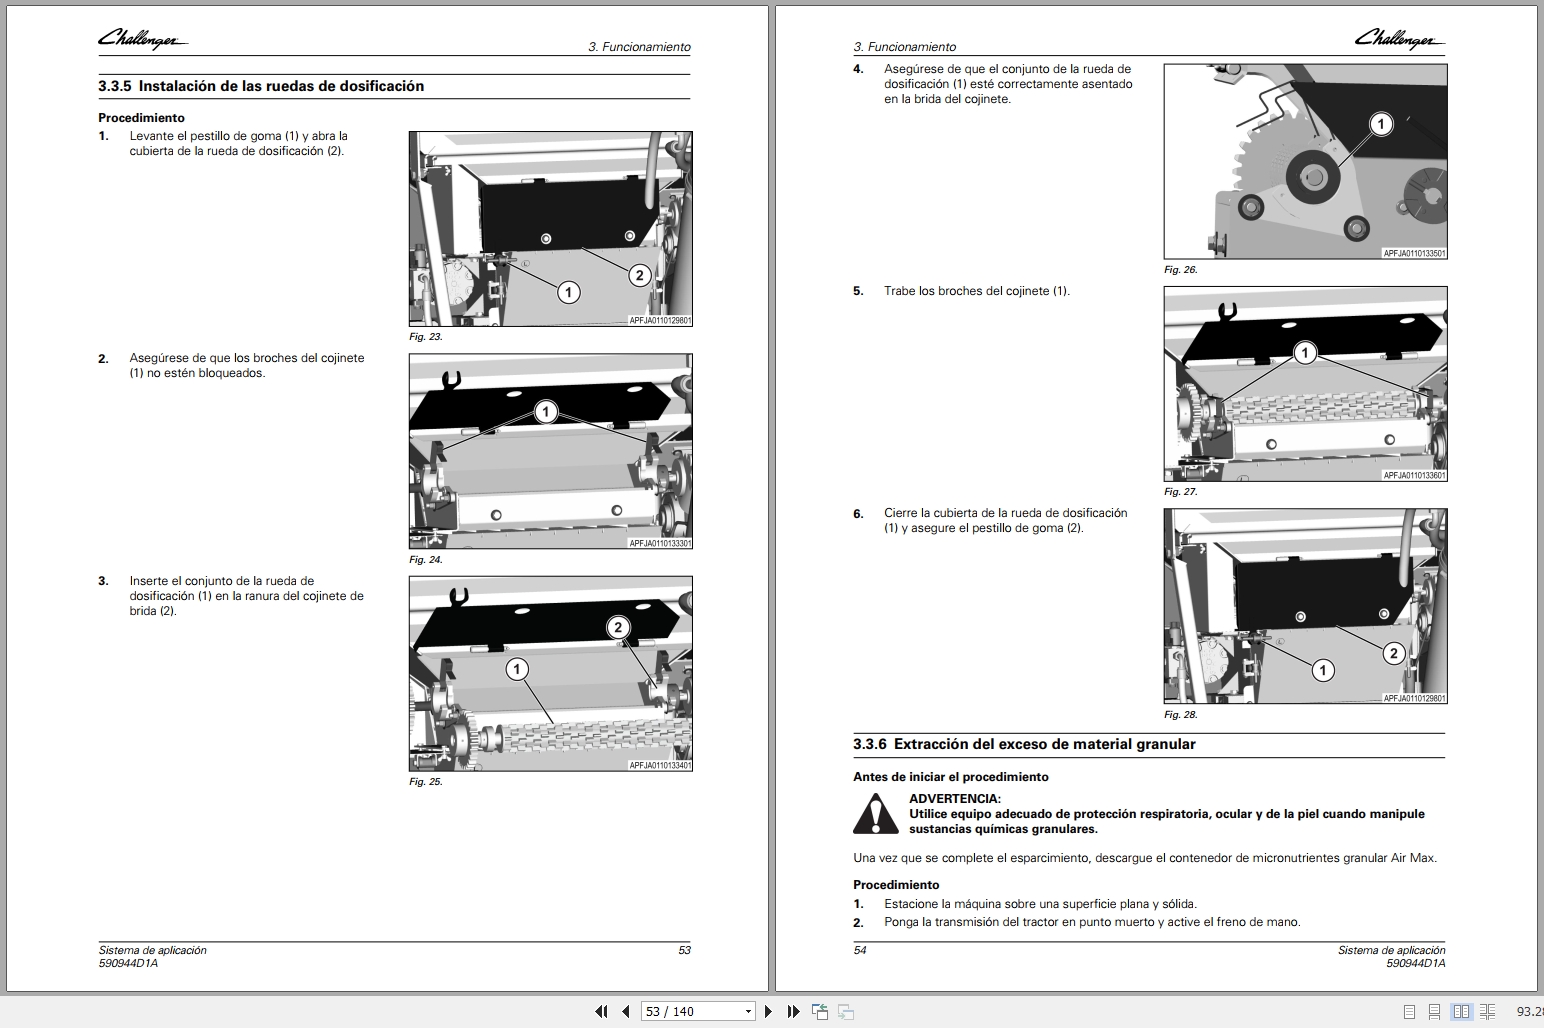Go to the previous page
Image resolution: width=1544 pixels, height=1028 pixels.
click(626, 1011)
